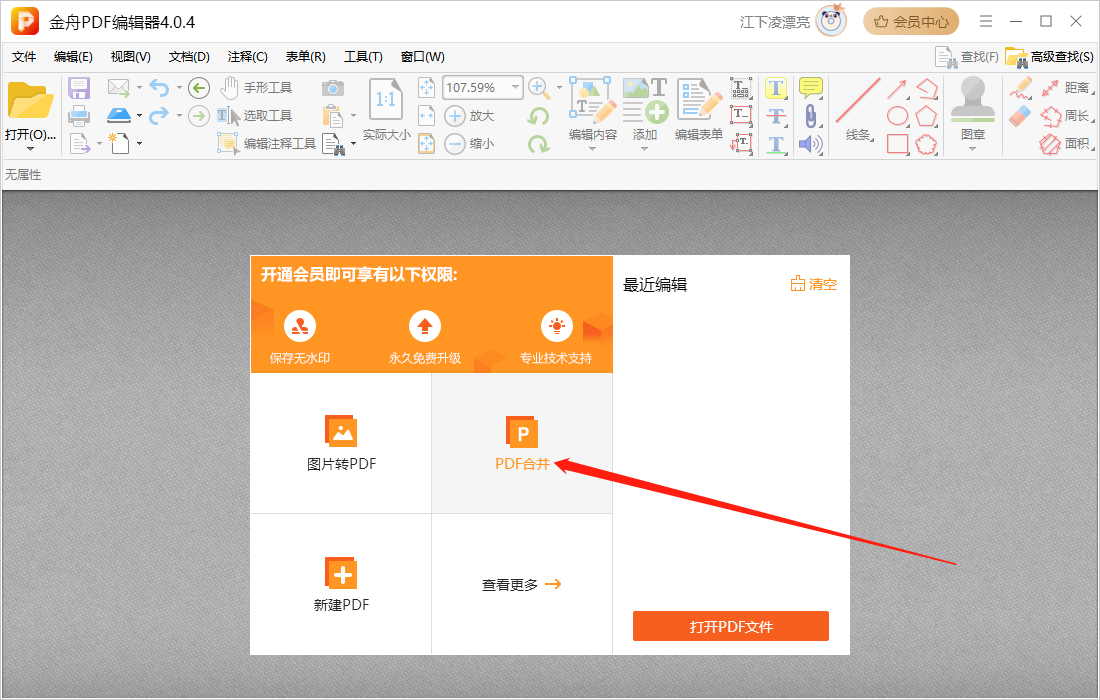
Task: Click the actual size 1:1 icon
Action: [386, 99]
